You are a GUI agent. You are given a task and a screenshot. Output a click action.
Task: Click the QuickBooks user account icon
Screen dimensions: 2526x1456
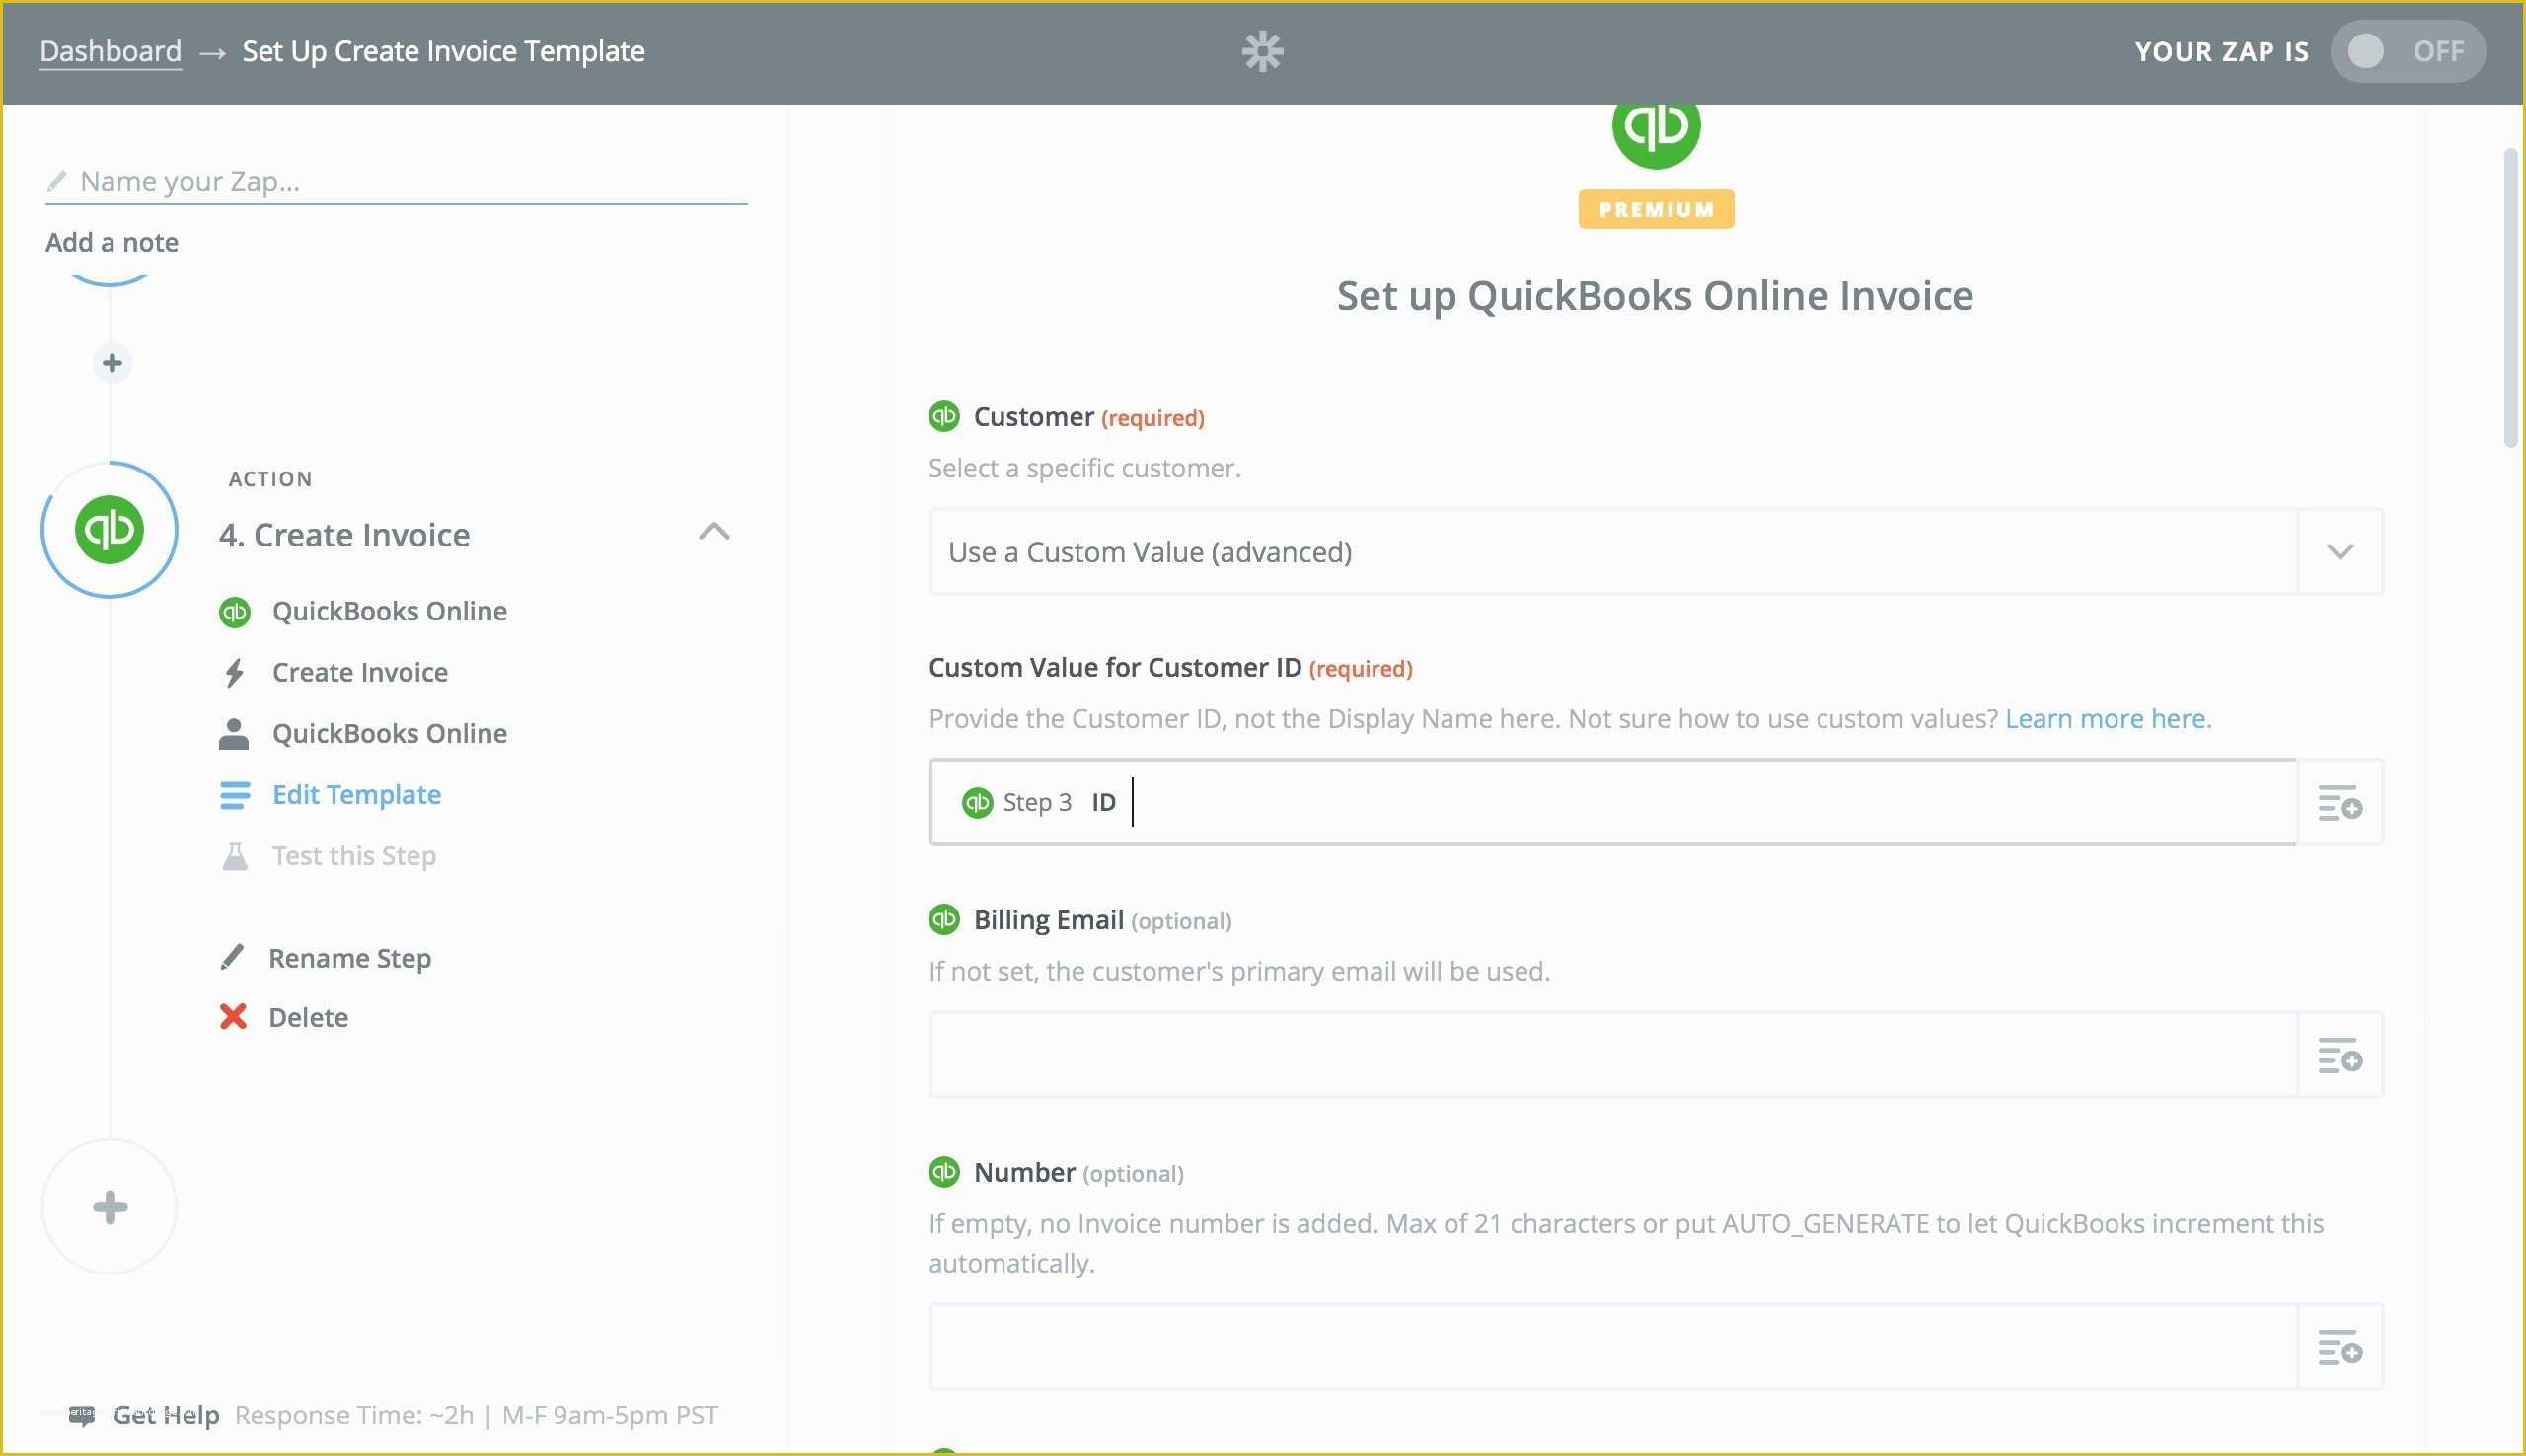(234, 734)
